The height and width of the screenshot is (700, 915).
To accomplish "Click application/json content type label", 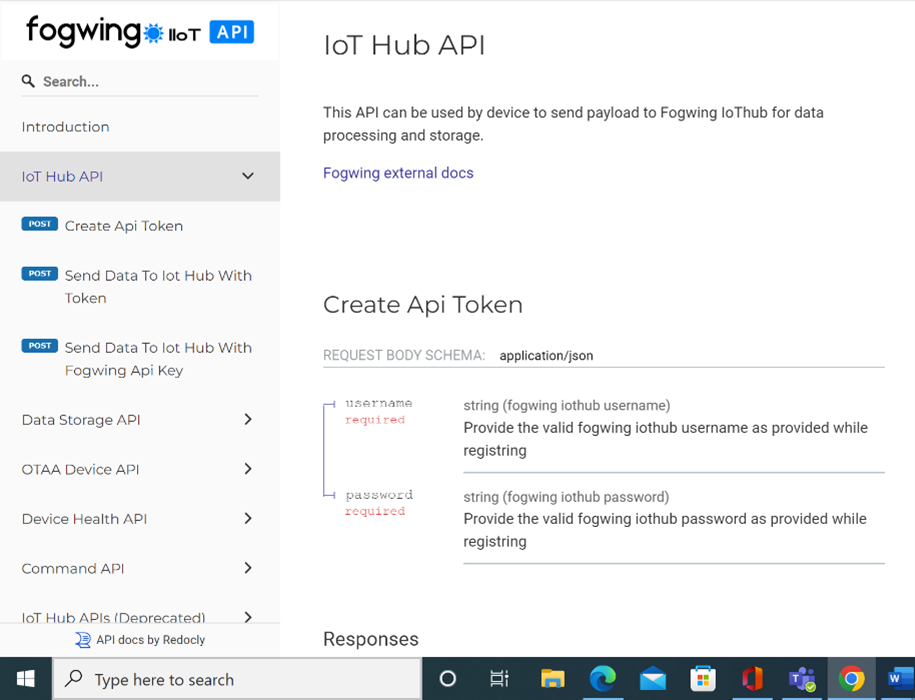I will click(x=546, y=356).
